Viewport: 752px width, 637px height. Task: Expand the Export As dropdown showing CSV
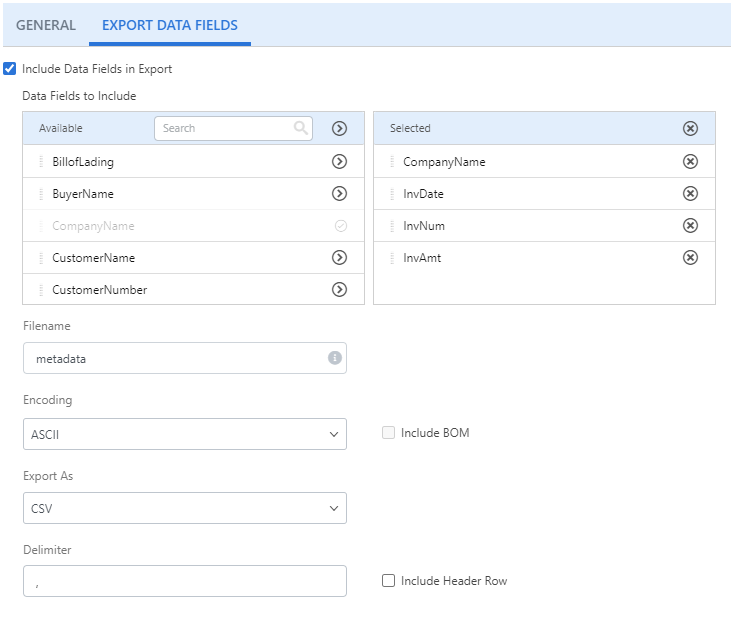point(184,508)
